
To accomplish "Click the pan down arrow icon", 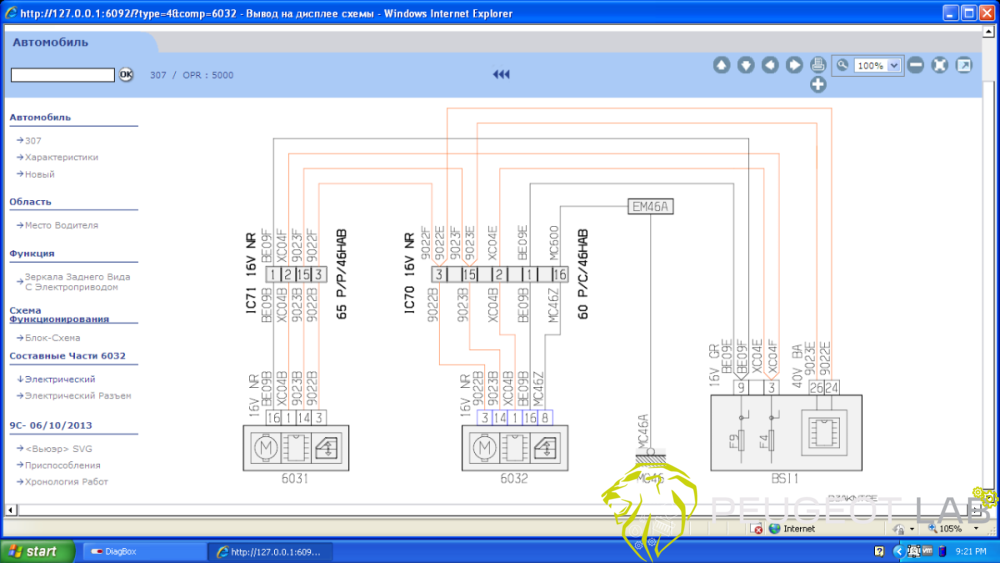I will 745,65.
